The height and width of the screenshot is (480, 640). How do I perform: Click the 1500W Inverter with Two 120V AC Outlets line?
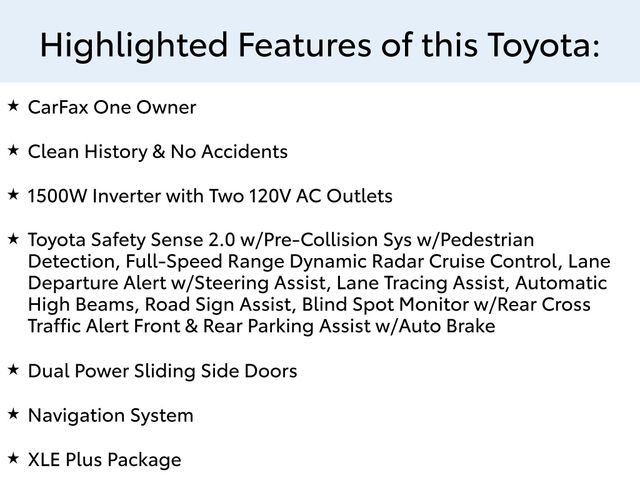click(x=210, y=196)
